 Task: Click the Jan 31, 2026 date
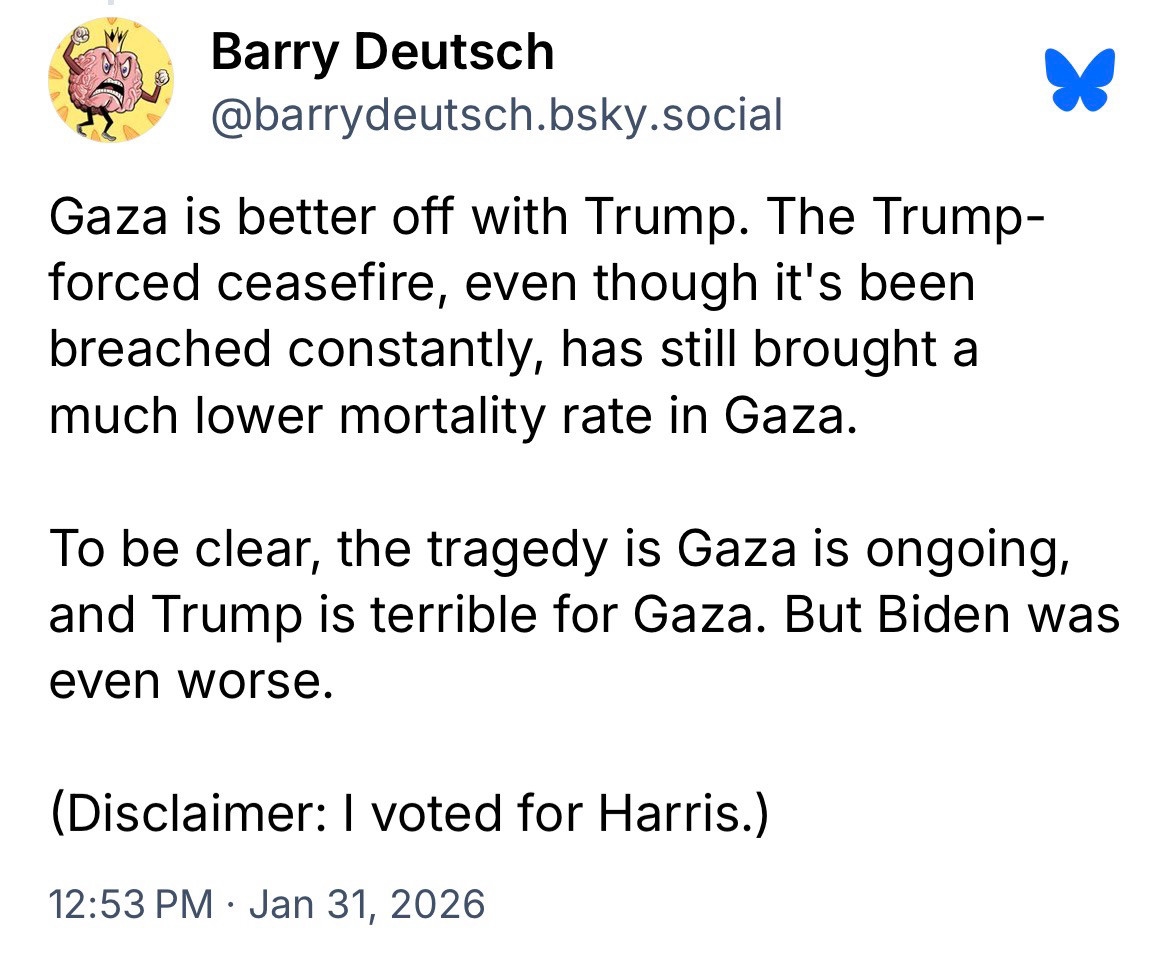366,904
